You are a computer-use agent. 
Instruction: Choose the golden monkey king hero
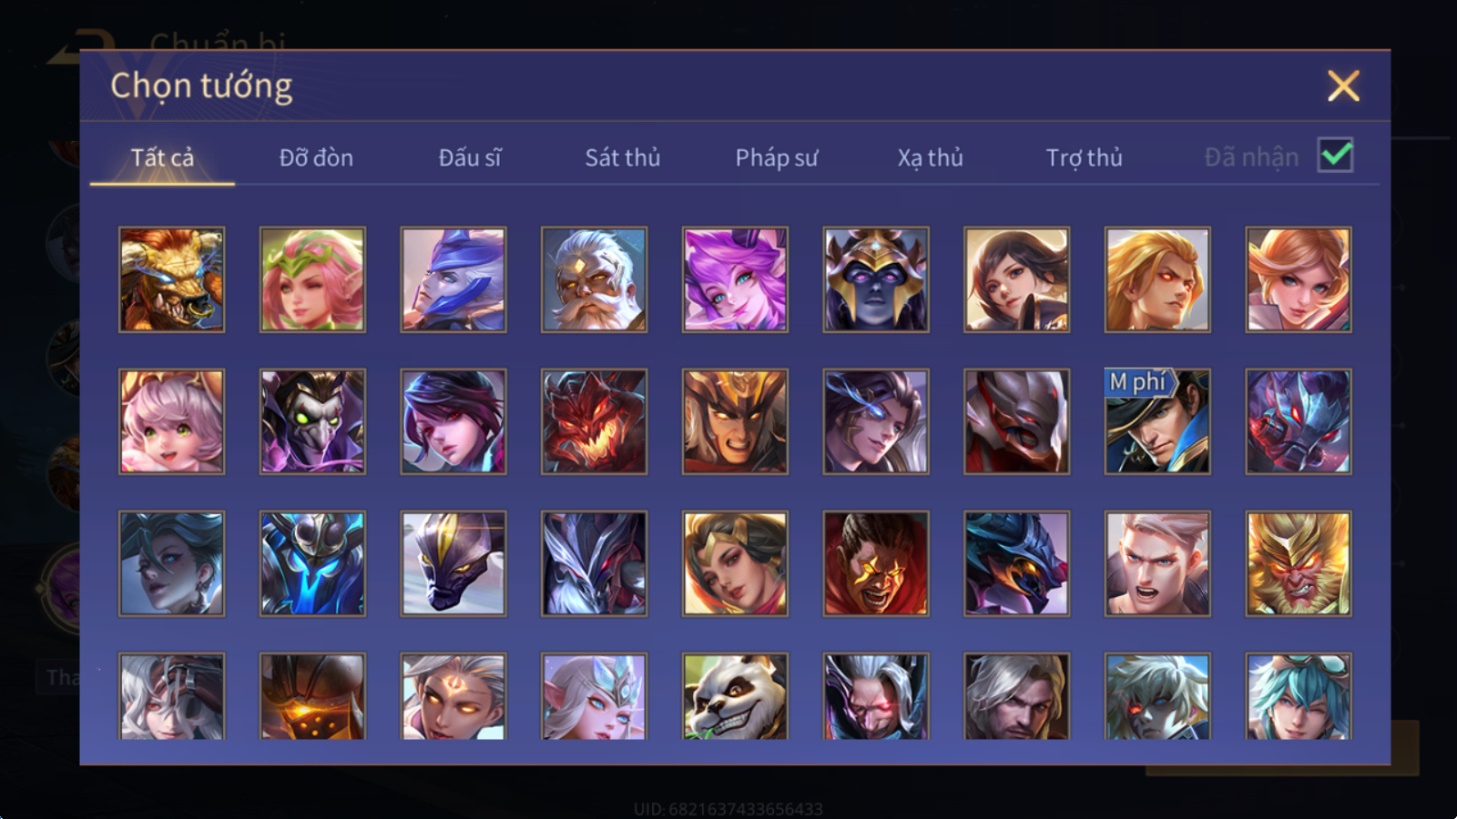point(1298,563)
